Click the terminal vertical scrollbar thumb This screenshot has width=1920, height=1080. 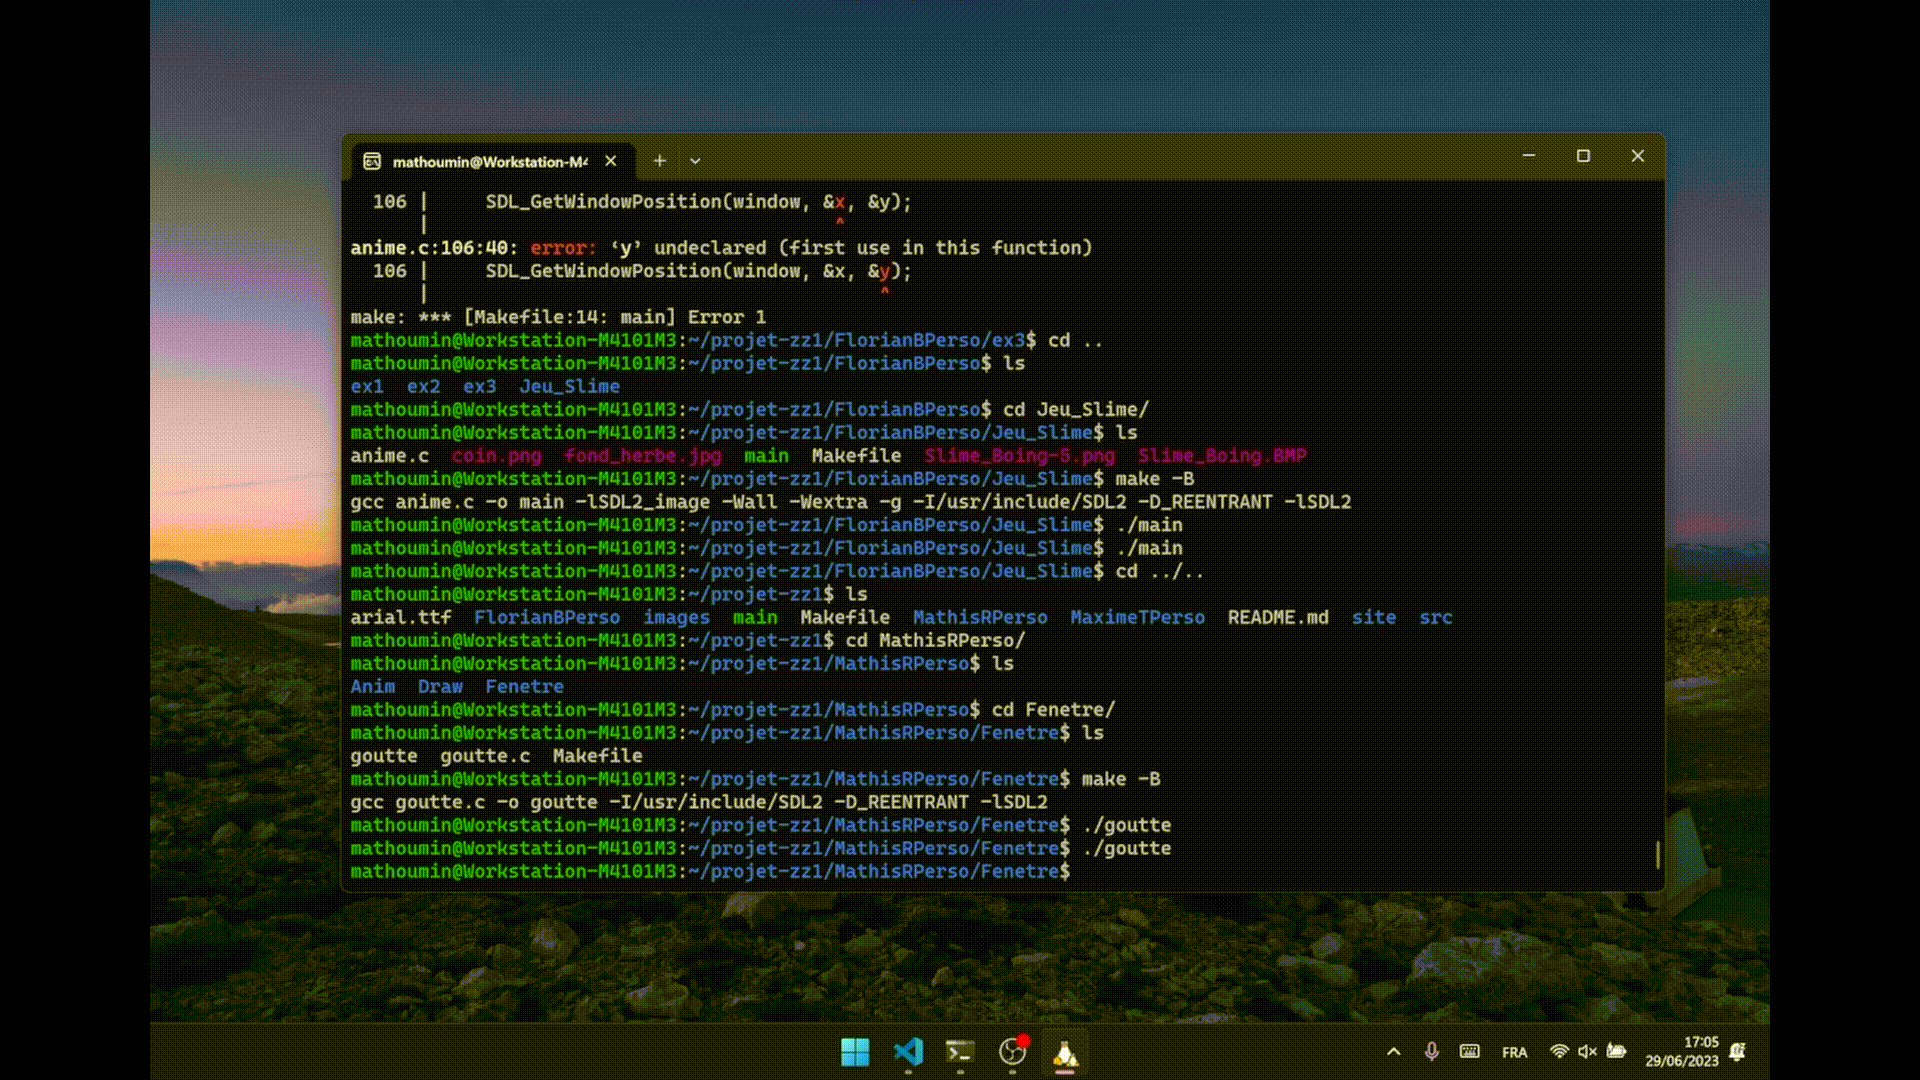click(1657, 855)
